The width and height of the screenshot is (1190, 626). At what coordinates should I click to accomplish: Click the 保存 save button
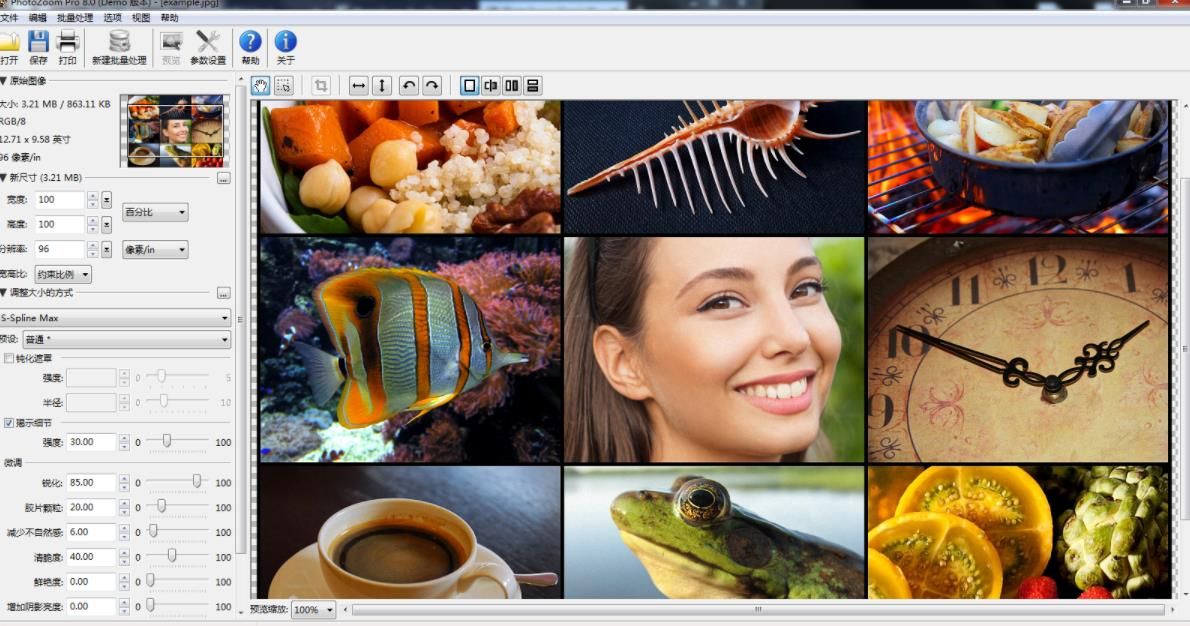[38, 46]
